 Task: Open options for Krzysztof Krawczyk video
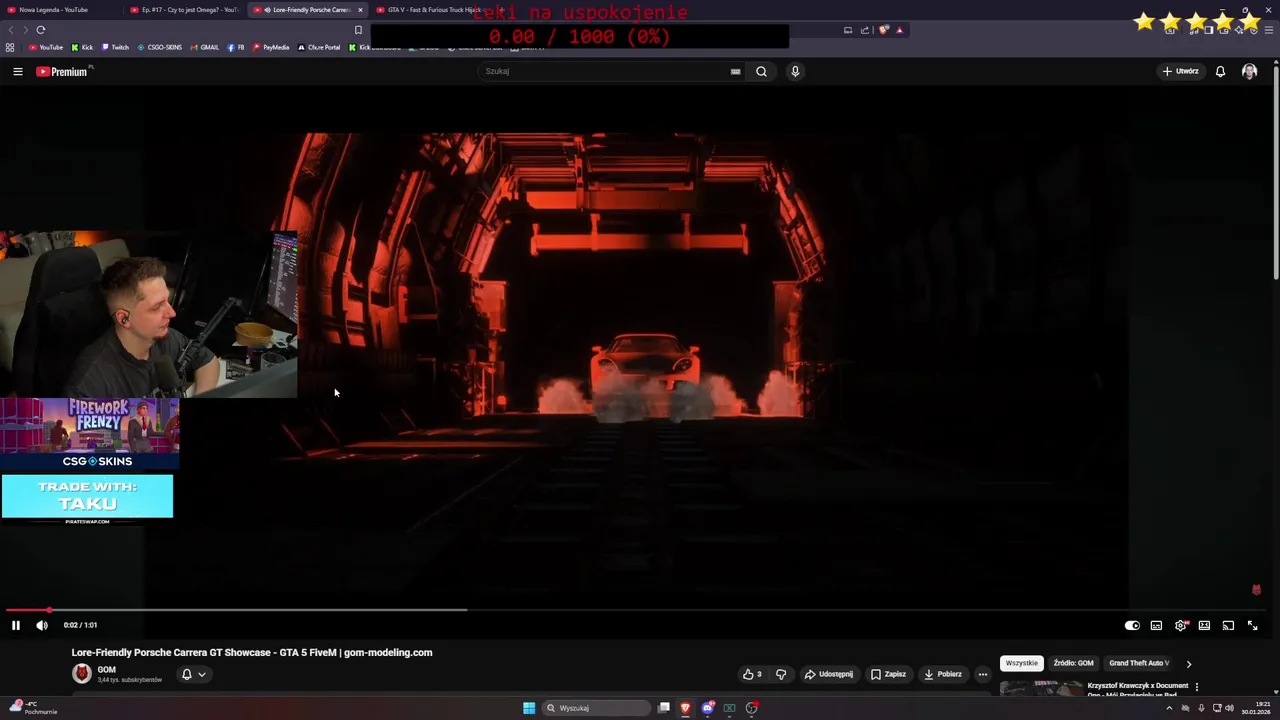point(1196,687)
